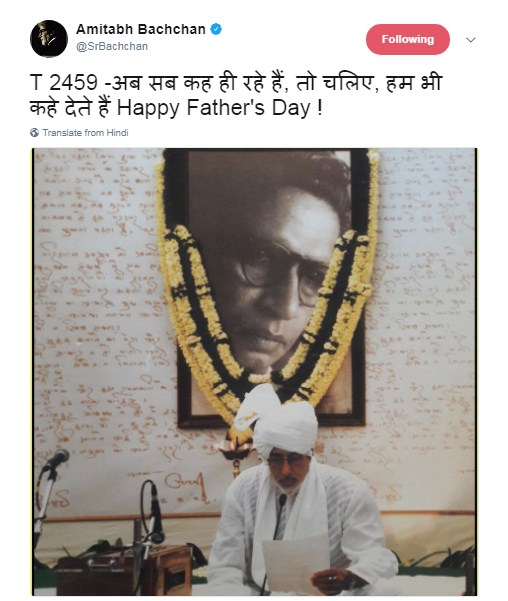
Task: Click Translate from Hindi
Action: point(85,133)
